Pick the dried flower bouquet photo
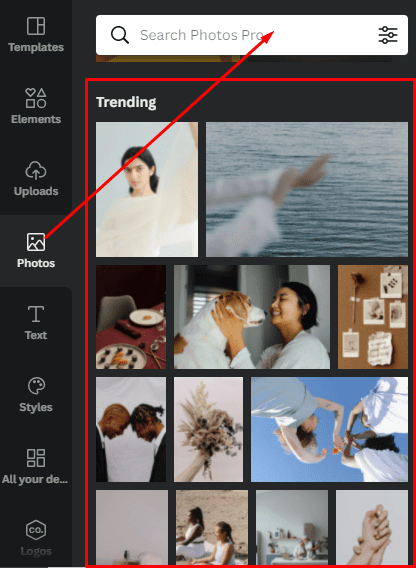The height and width of the screenshot is (568, 416). [209, 430]
